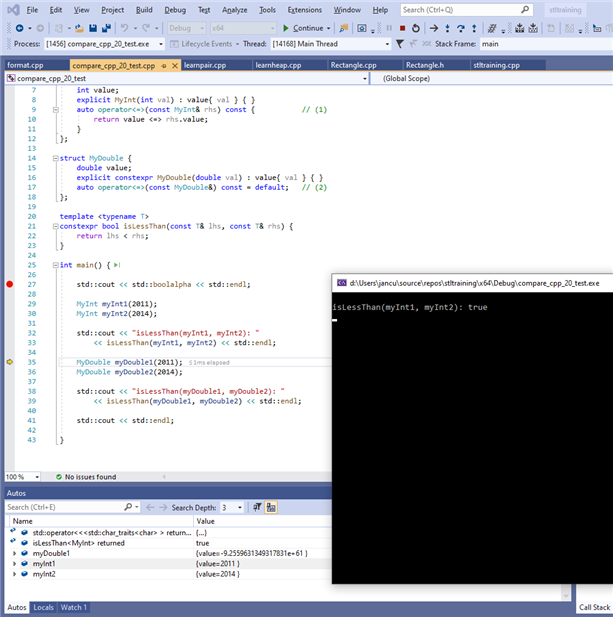613x617 pixels.
Task: Click the Save All toolbar icon
Action: [x=105, y=28]
